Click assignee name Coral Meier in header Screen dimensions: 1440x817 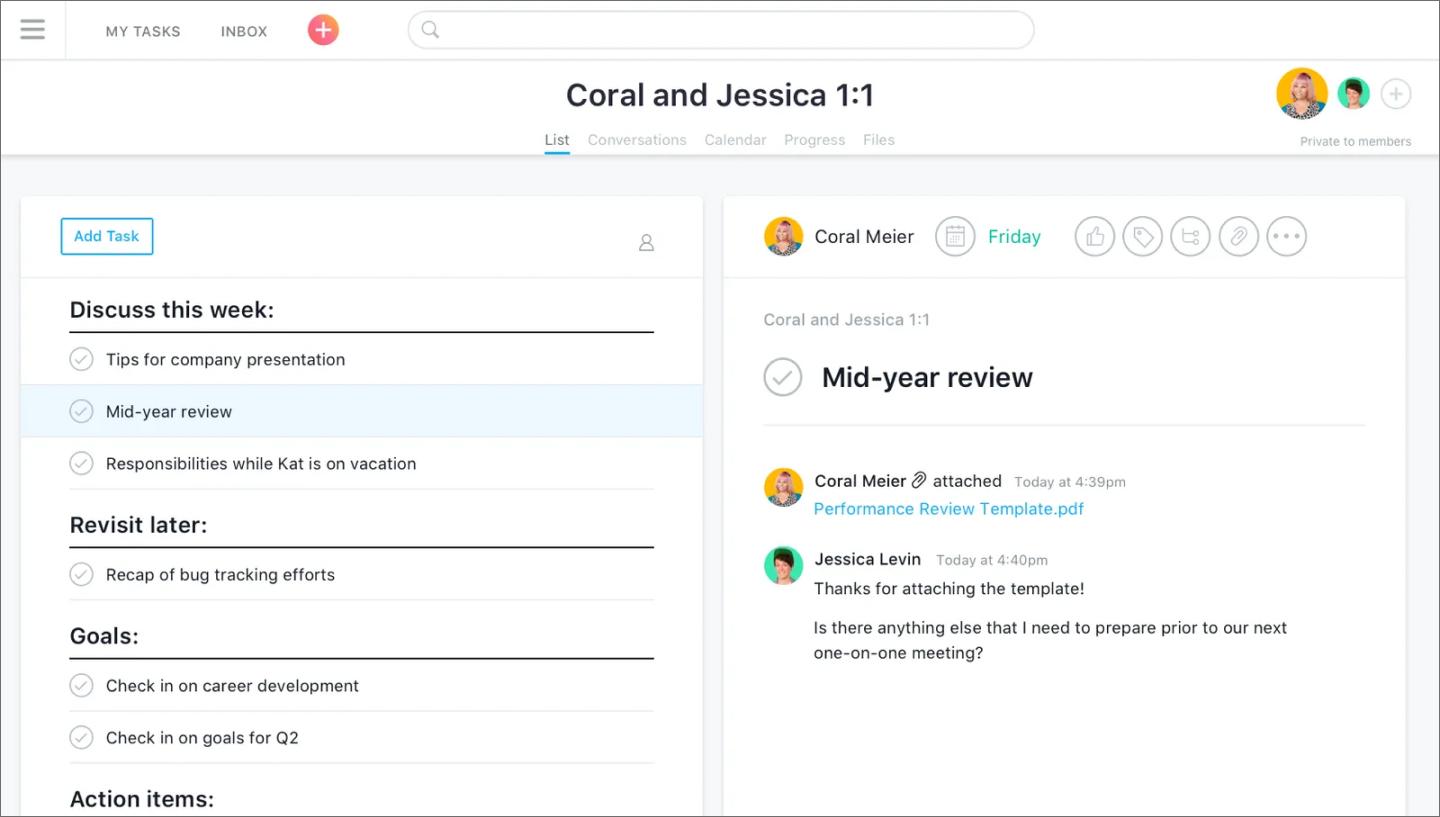[x=864, y=237]
